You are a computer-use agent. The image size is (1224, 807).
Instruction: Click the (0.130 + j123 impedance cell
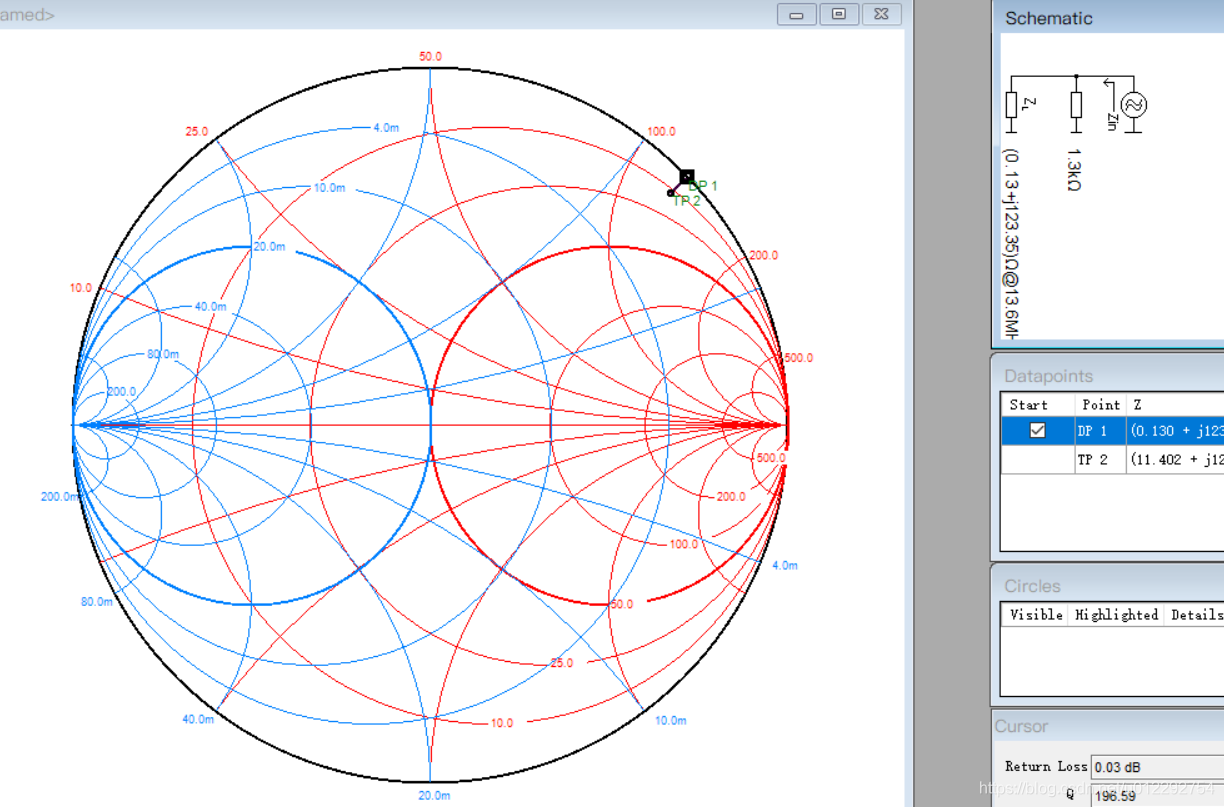(x=1175, y=431)
